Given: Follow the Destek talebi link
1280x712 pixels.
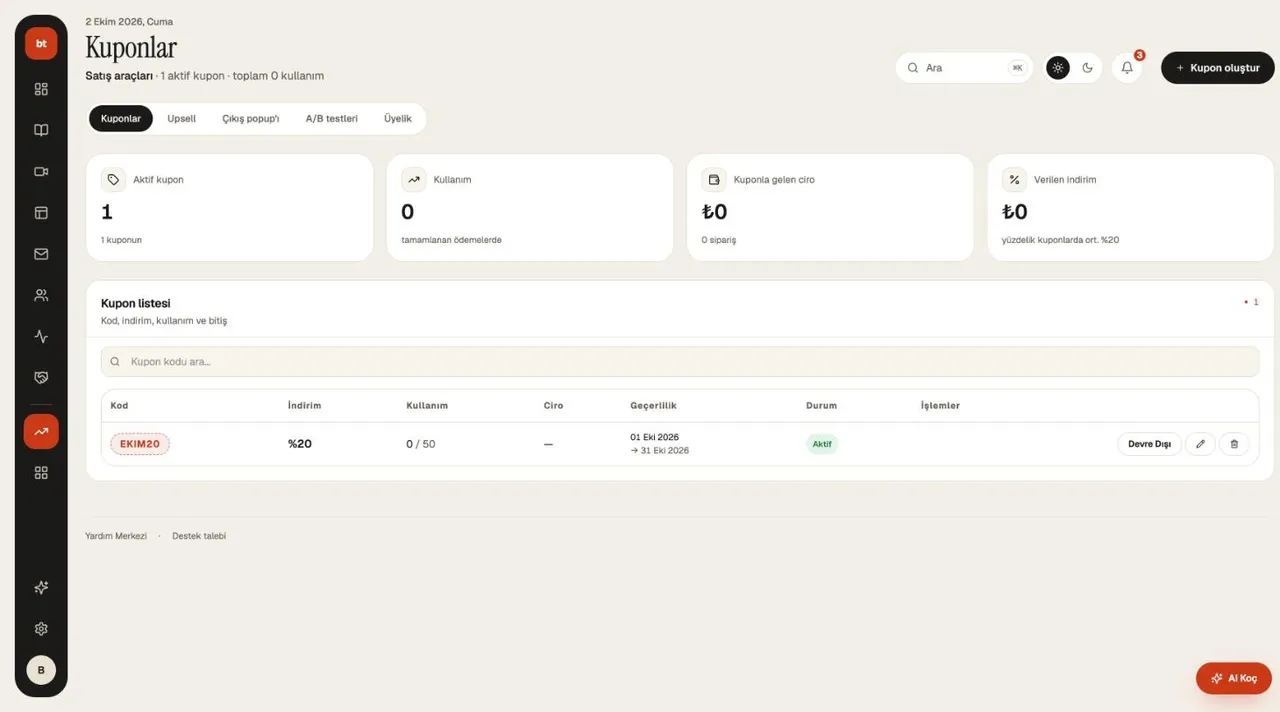Looking at the screenshot, I should [x=199, y=536].
